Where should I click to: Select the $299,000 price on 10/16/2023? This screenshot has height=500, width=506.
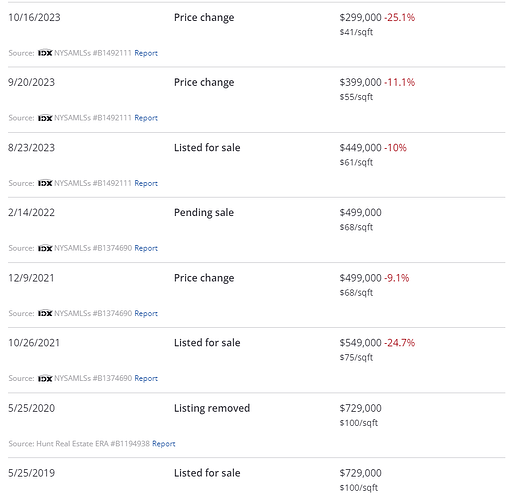360,17
